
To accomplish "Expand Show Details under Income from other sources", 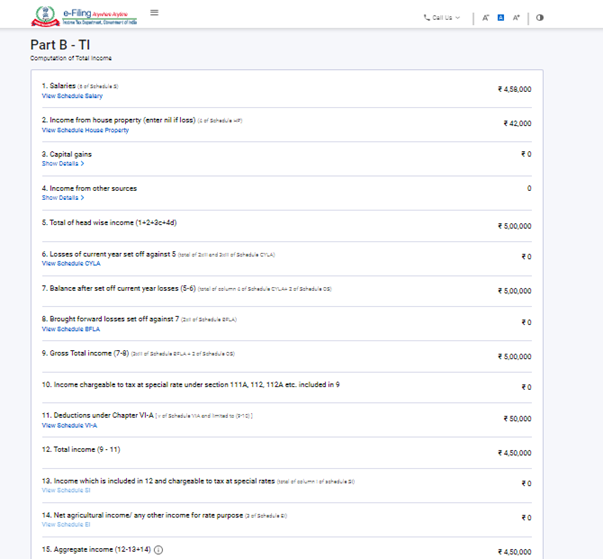I will [x=63, y=198].
